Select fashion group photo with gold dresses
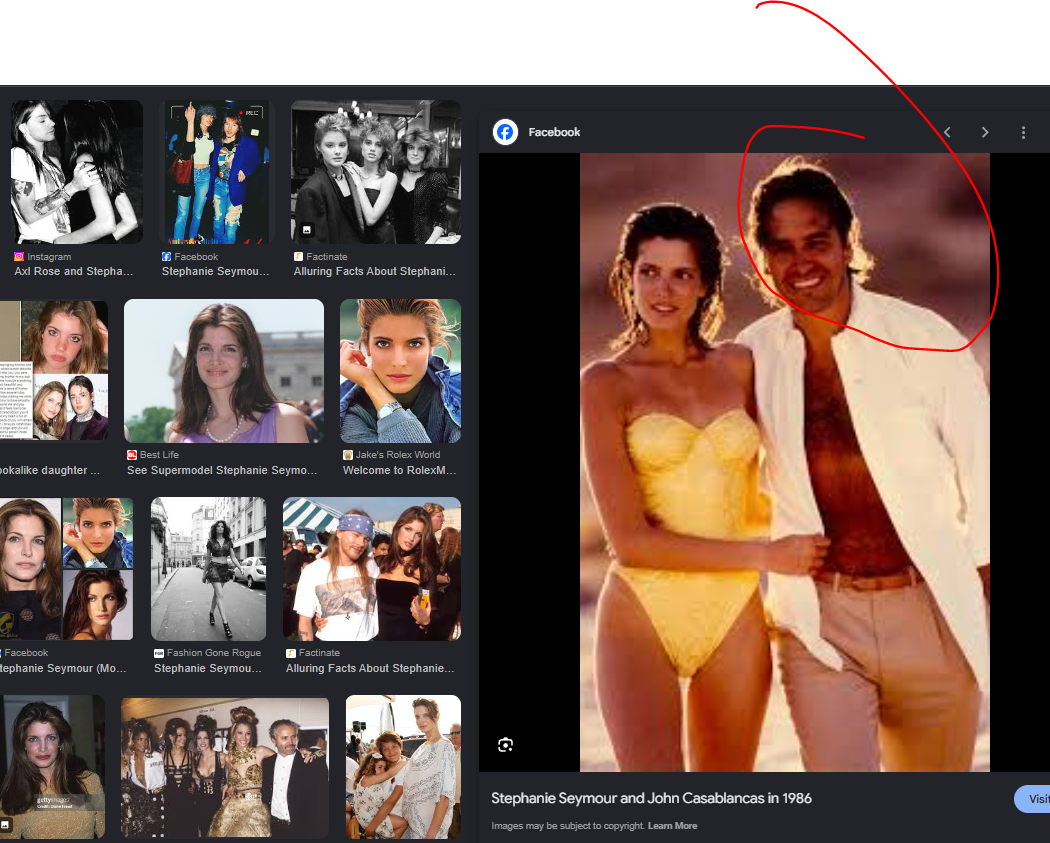This screenshot has width=1050, height=843. [225, 767]
